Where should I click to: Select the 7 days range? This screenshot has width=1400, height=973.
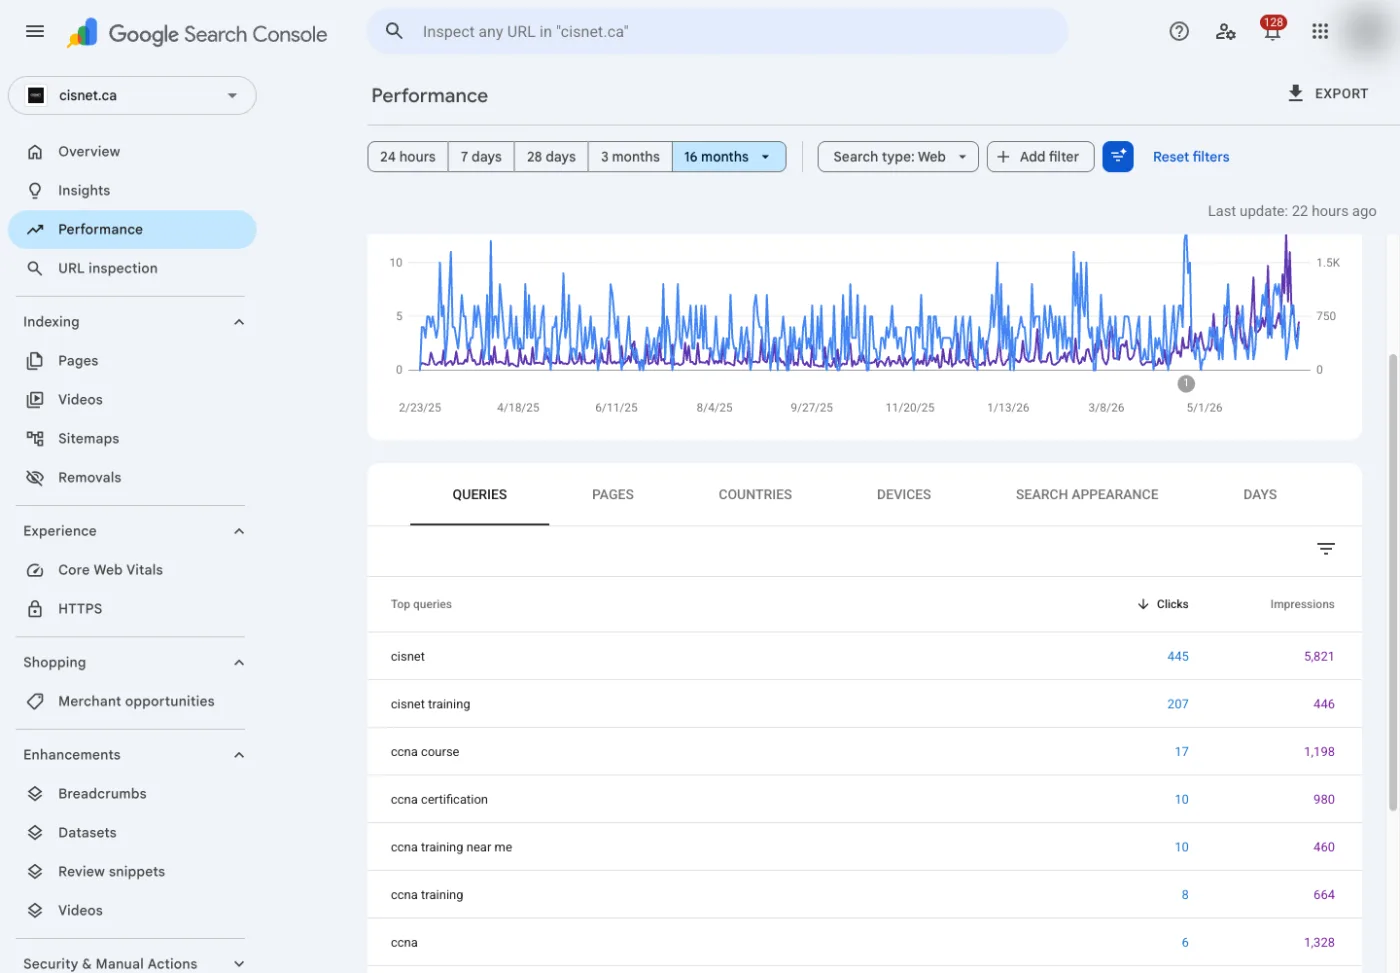point(481,157)
